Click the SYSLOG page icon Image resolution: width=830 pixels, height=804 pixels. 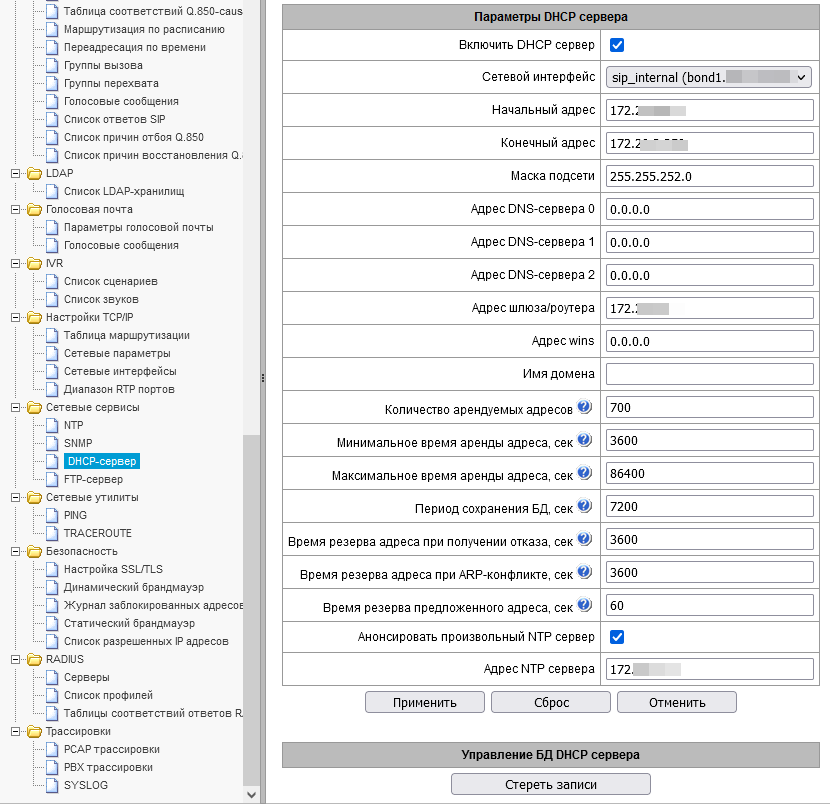tap(52, 785)
